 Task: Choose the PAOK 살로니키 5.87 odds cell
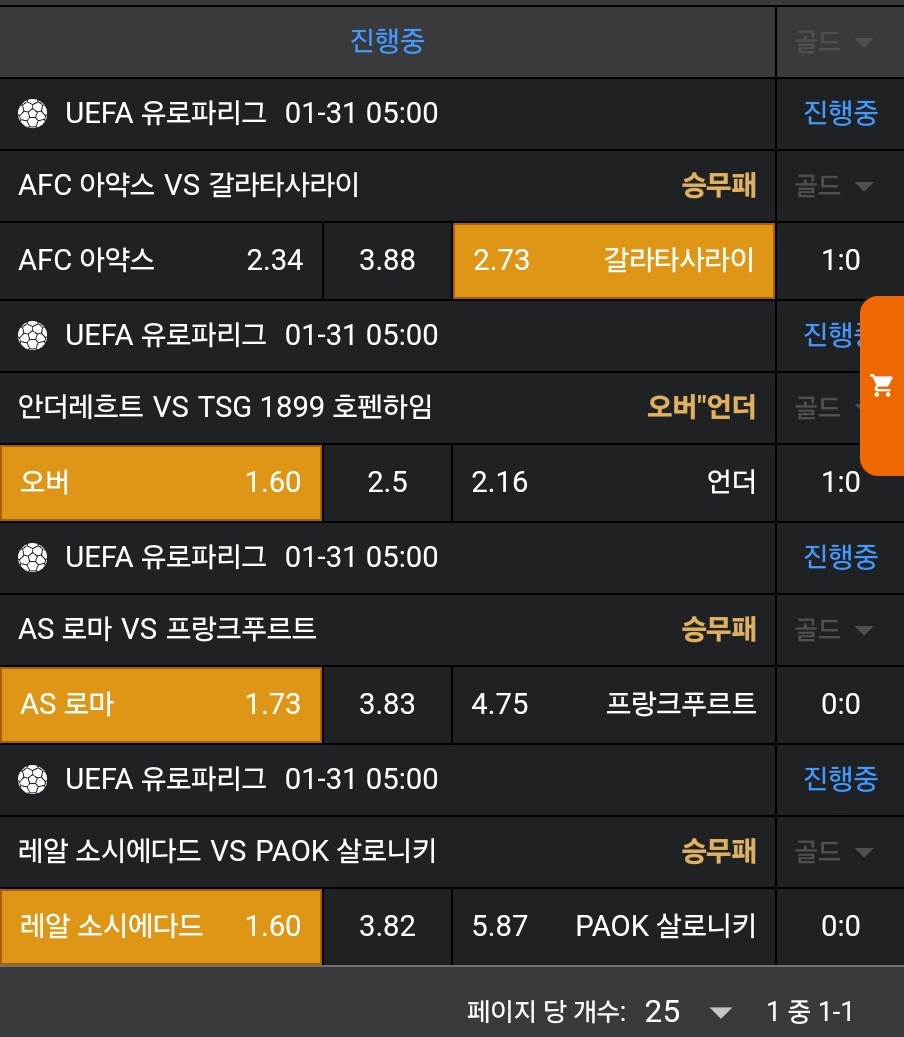coord(614,926)
